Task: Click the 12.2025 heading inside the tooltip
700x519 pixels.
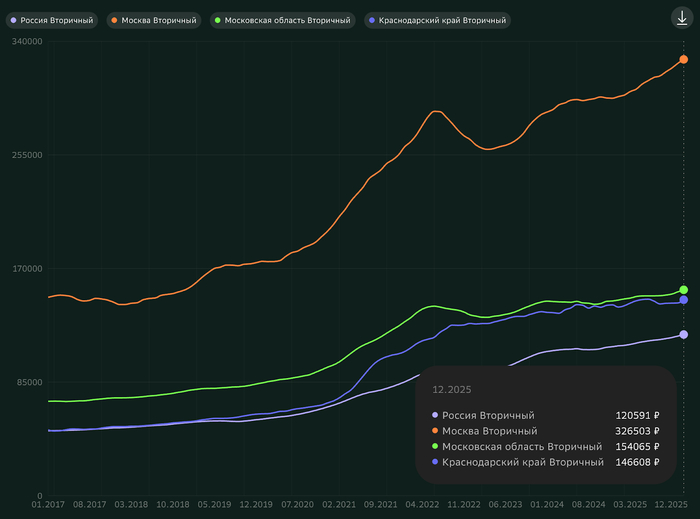Action: click(451, 389)
